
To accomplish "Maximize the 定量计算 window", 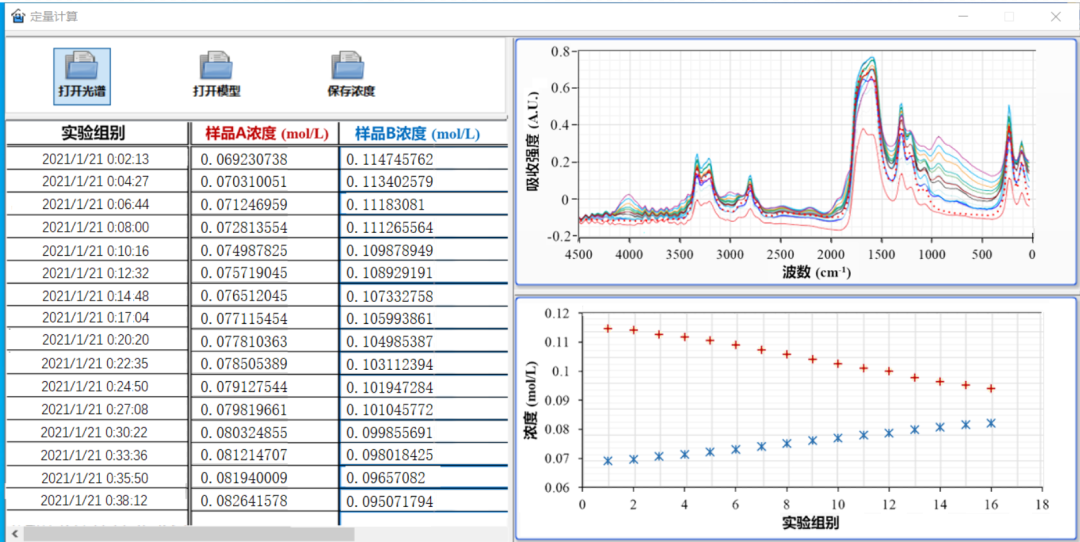I will (x=1009, y=16).
